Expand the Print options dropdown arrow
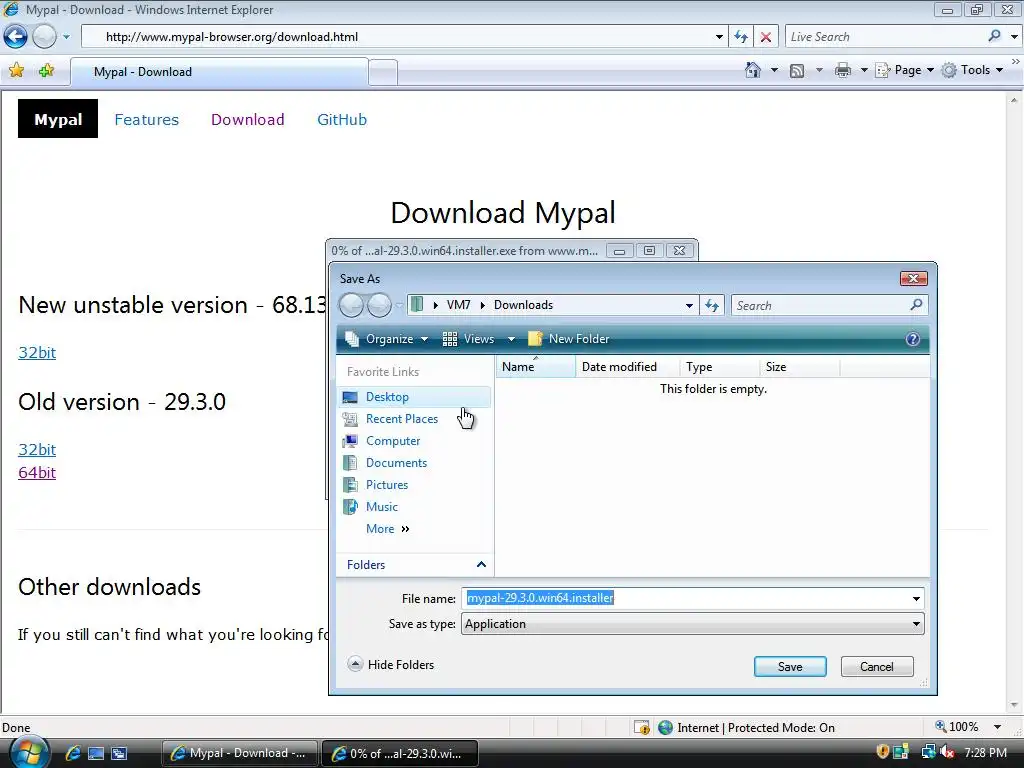1024x768 pixels. coord(863,70)
